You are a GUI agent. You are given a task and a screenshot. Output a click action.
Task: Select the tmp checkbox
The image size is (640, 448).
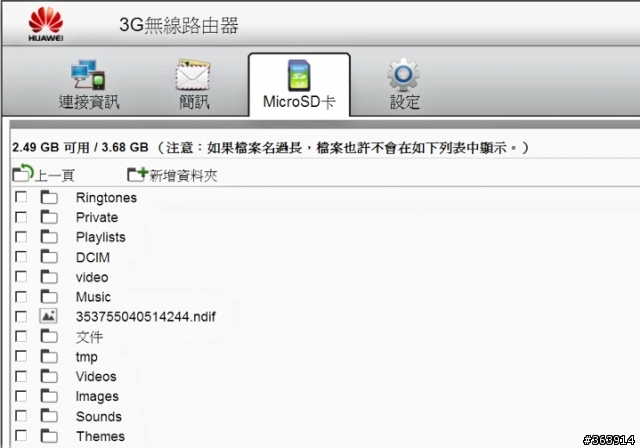pos(21,356)
